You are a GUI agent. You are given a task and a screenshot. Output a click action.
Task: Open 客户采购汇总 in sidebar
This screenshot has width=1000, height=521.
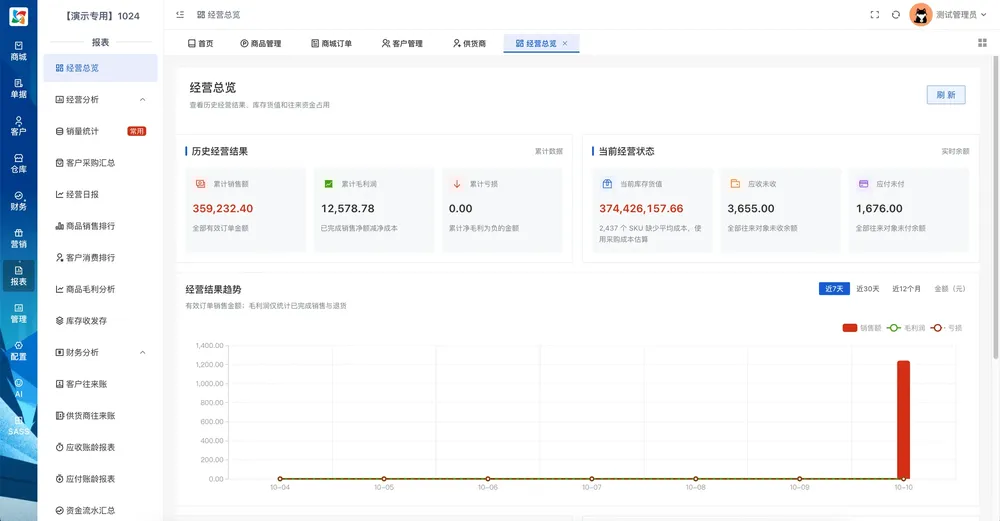tap(100, 163)
